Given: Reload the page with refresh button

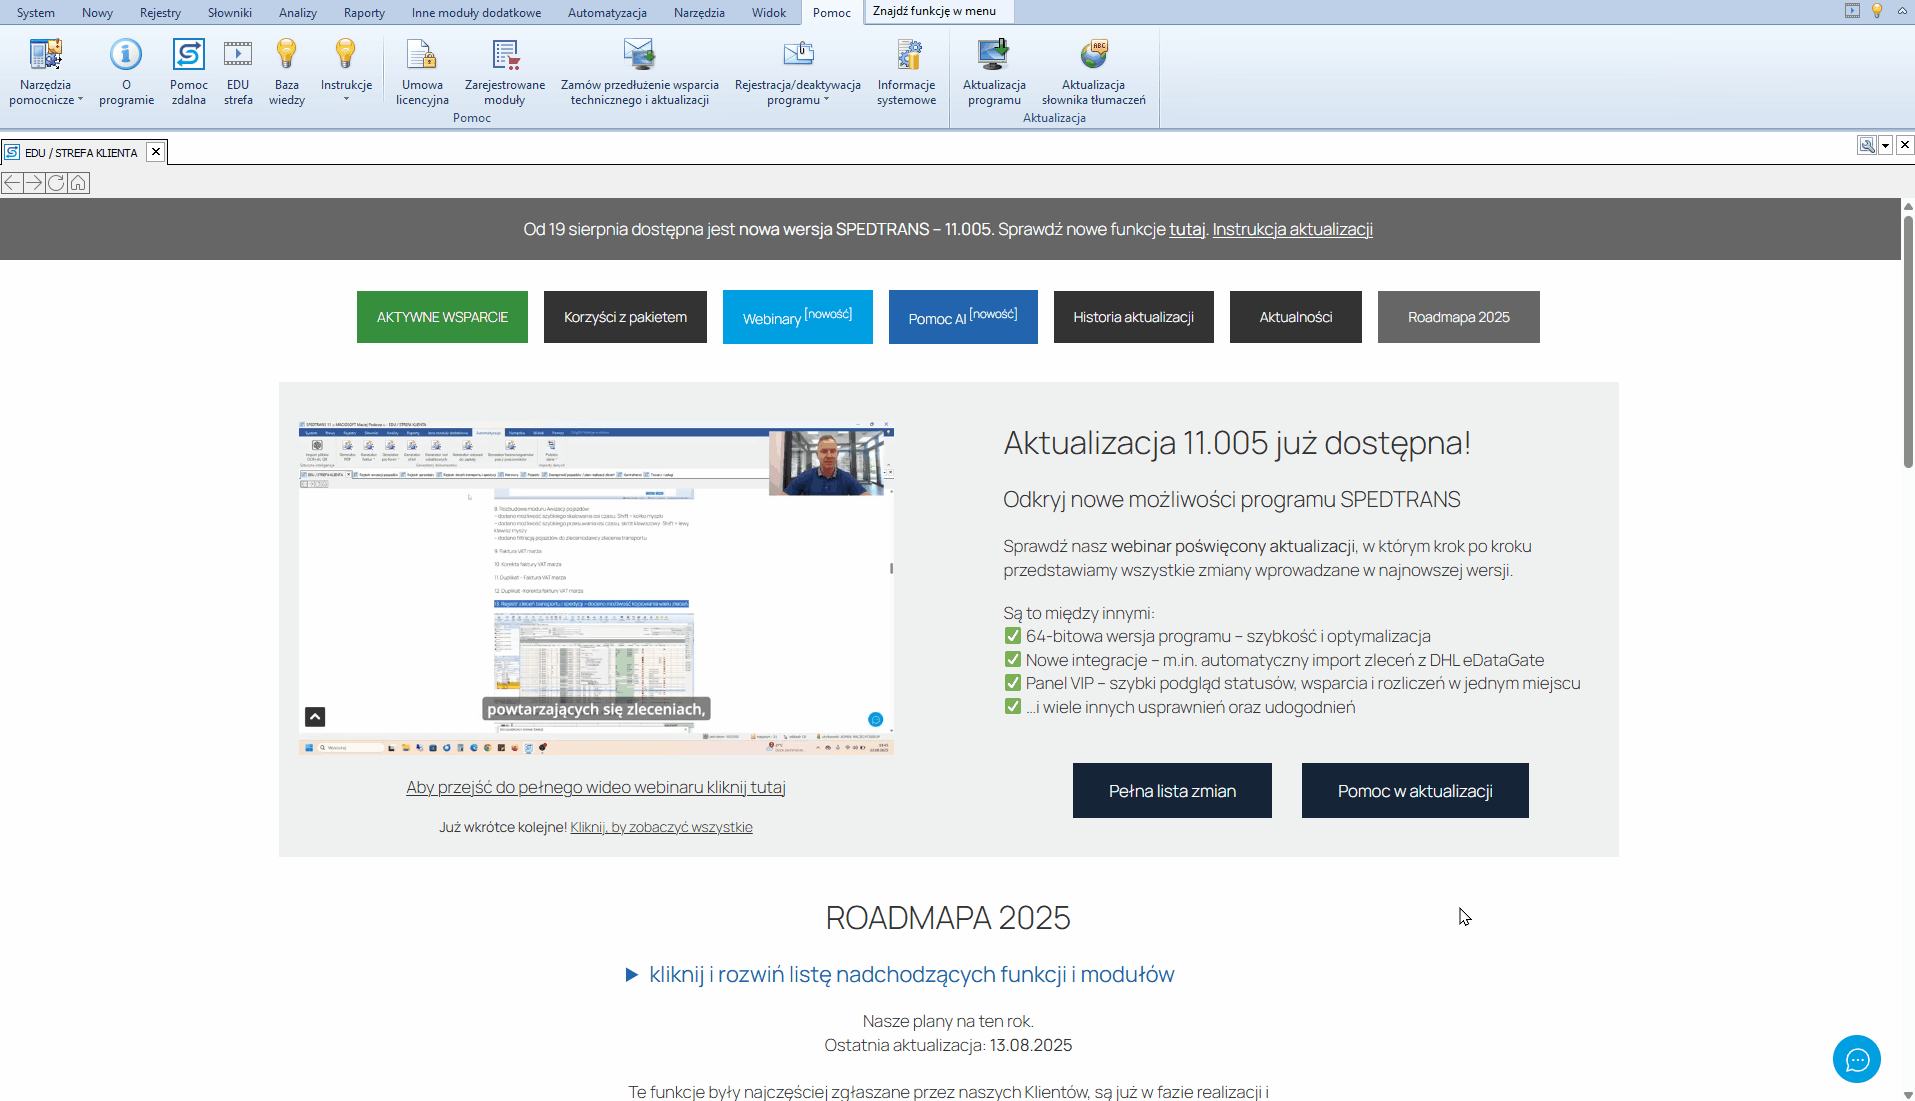Looking at the screenshot, I should (x=56, y=183).
